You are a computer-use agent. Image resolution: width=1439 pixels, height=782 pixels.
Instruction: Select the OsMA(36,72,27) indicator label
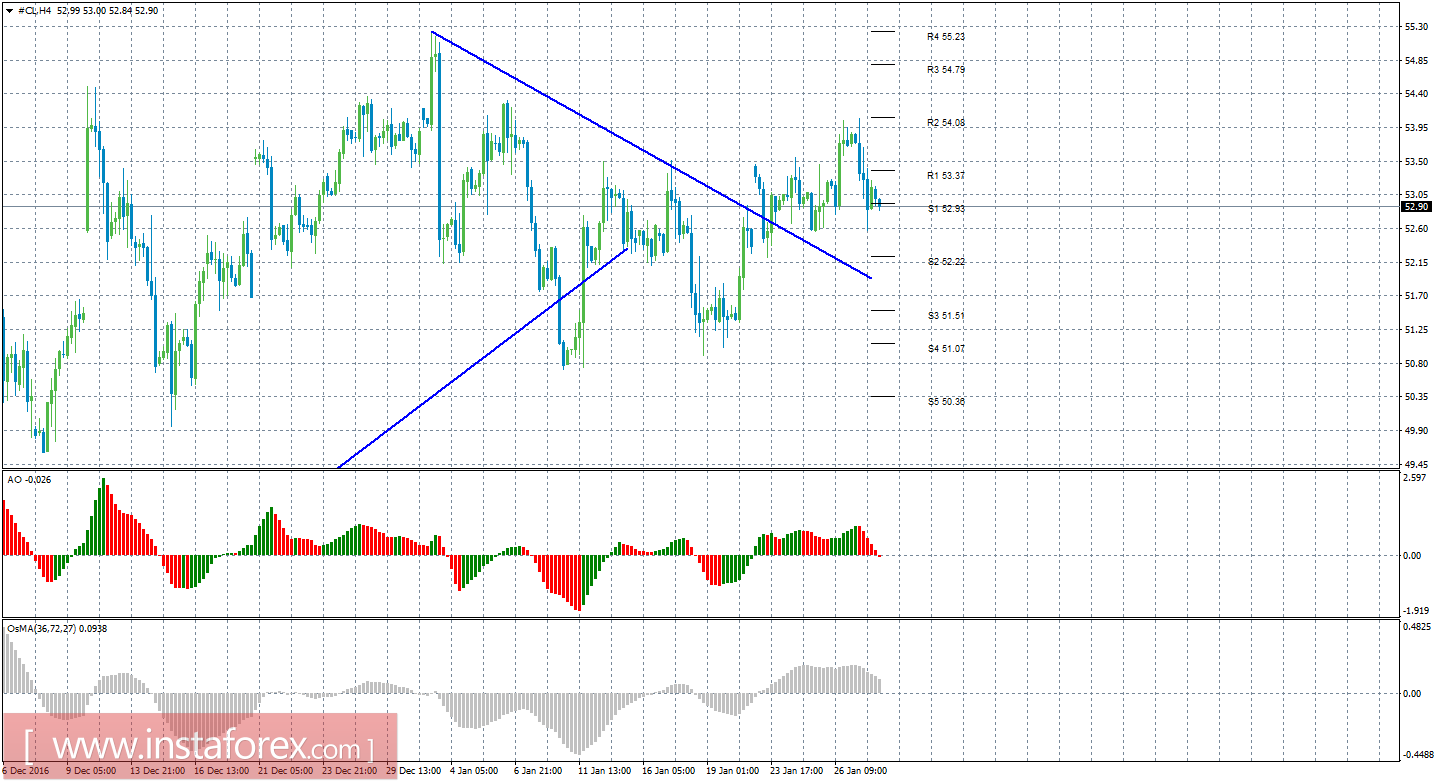coord(57,629)
